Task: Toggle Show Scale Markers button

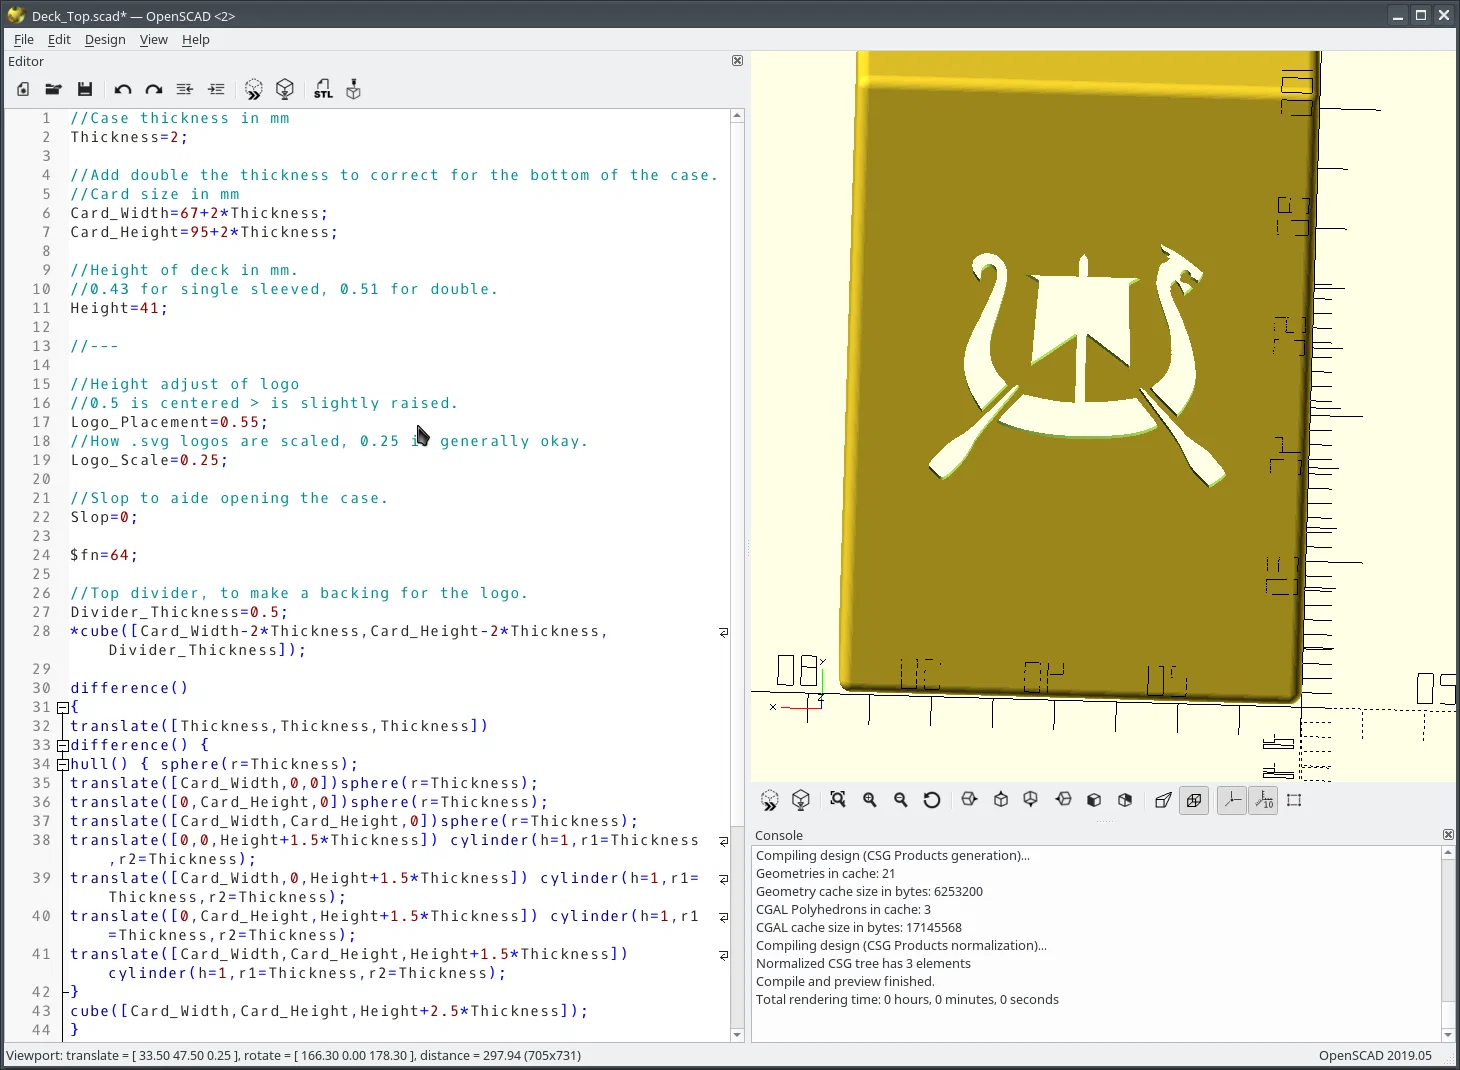Action: [x=1264, y=800]
